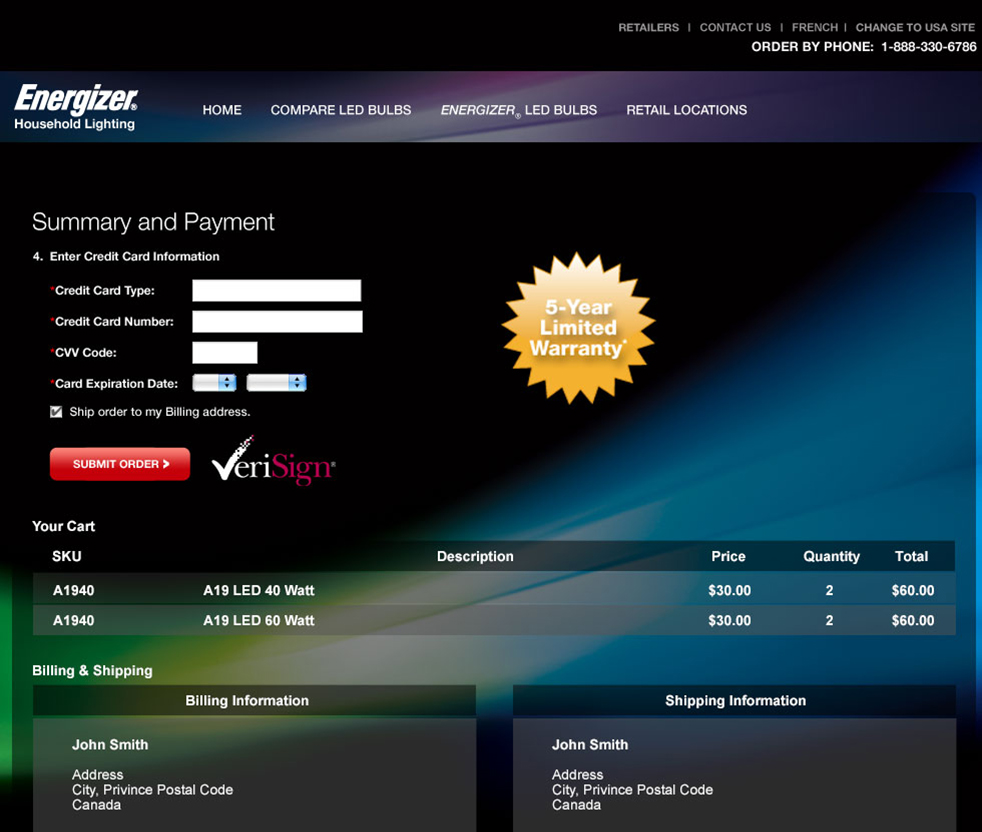Open the Retailers link at top
Image resolution: width=982 pixels, height=832 pixels.
pos(648,28)
